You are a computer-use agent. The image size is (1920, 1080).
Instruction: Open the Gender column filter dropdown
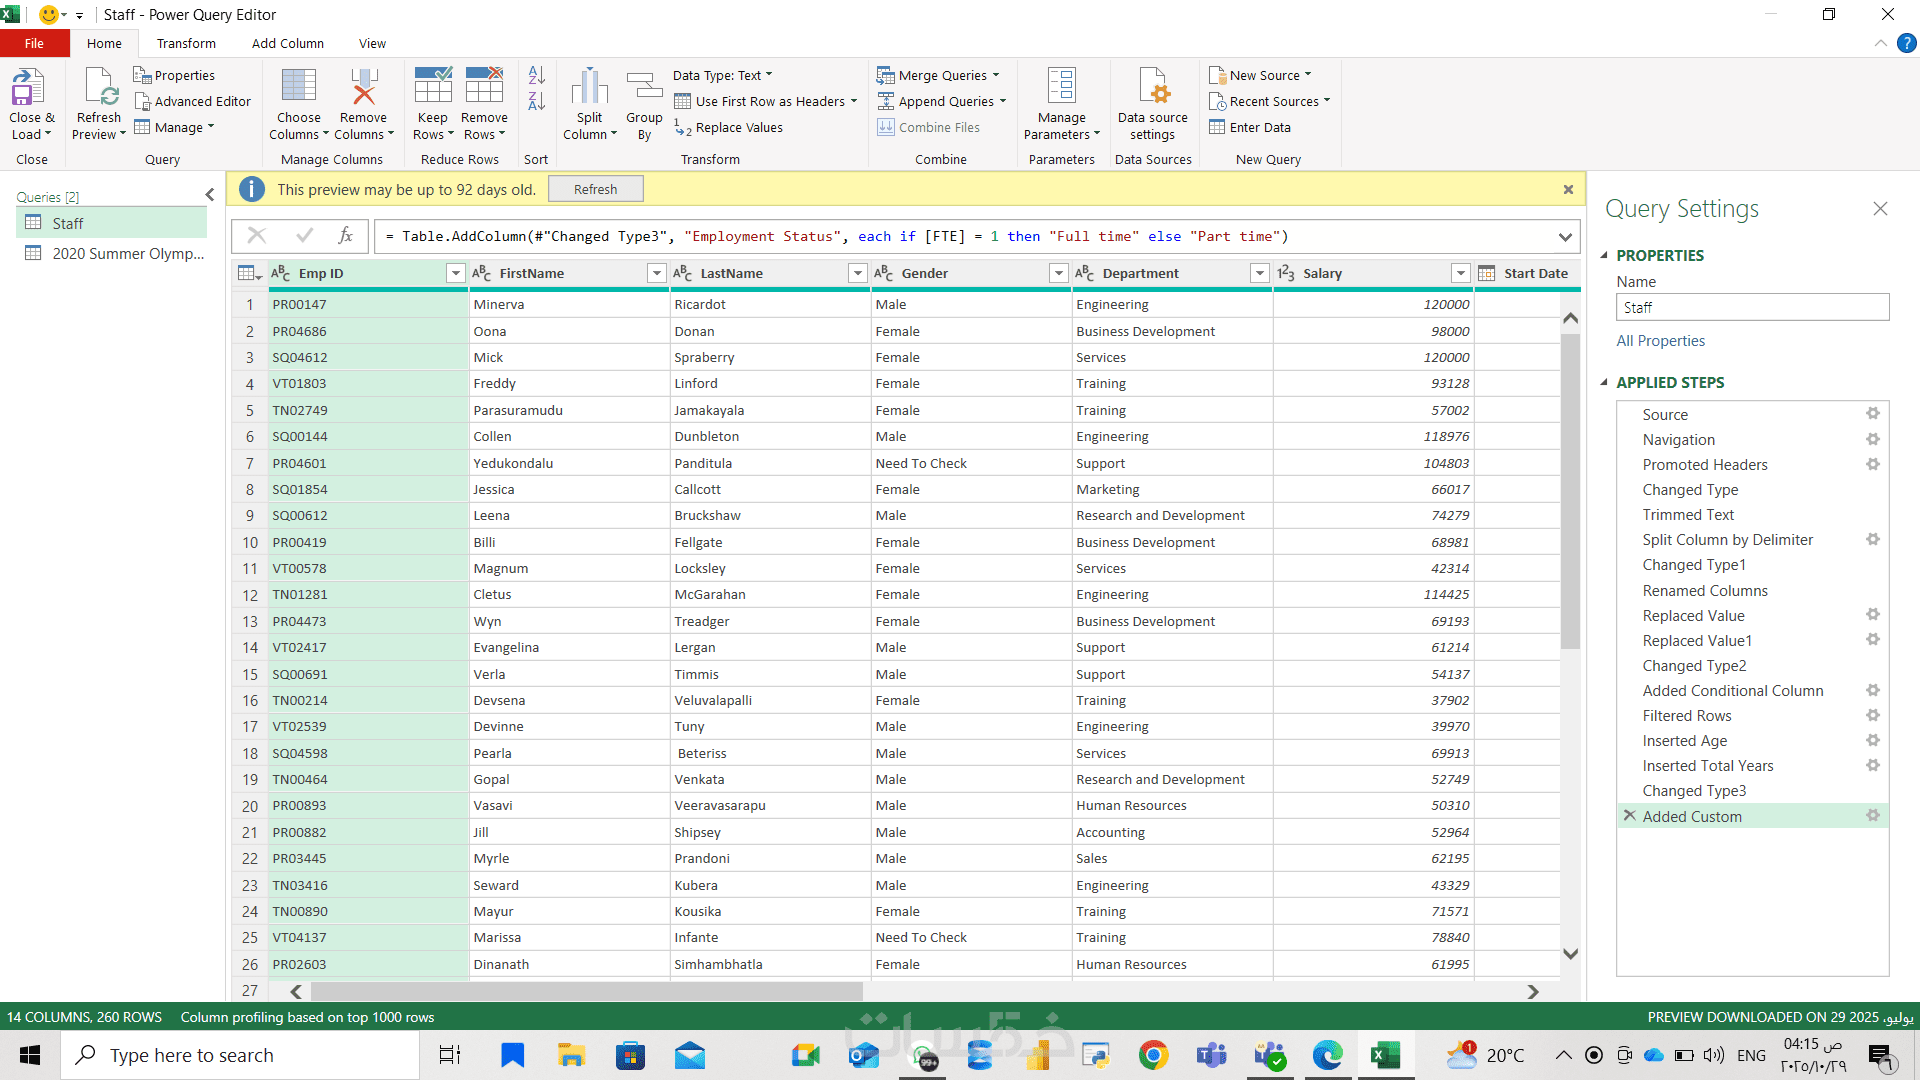tap(1058, 273)
